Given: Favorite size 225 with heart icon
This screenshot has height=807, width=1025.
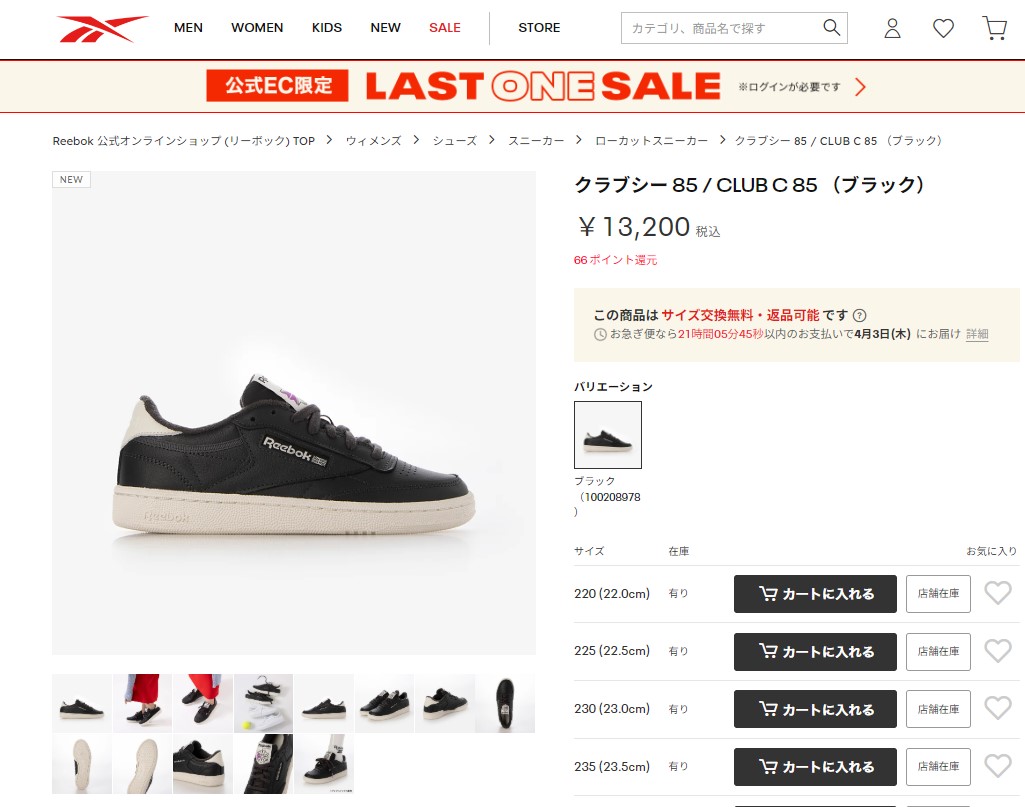Looking at the screenshot, I should [998, 651].
